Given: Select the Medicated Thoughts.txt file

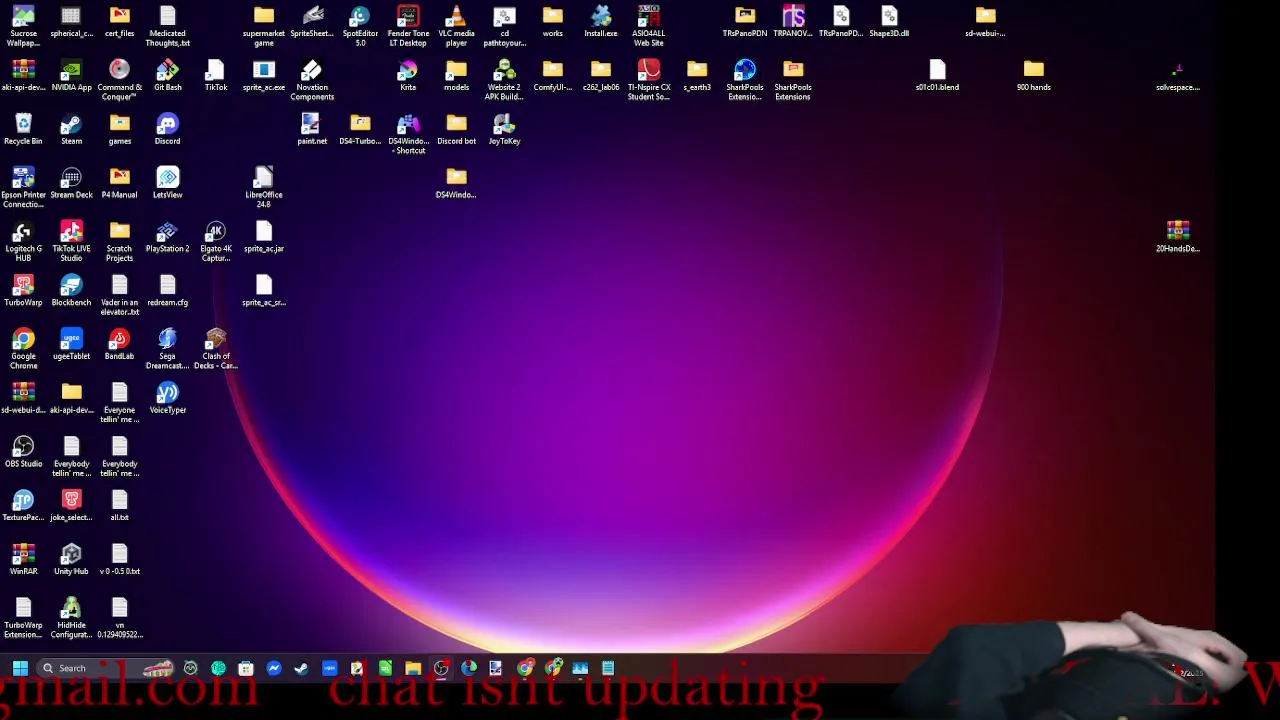Looking at the screenshot, I should (x=167, y=26).
